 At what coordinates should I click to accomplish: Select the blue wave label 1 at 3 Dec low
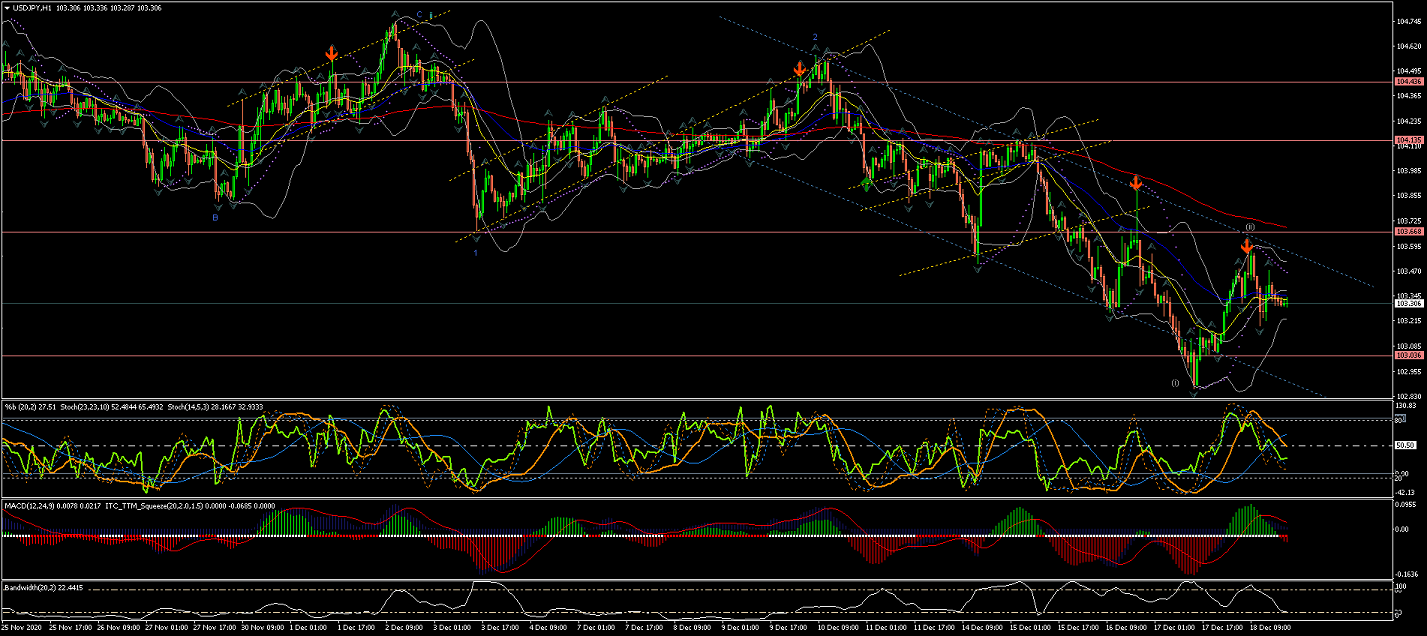point(476,253)
